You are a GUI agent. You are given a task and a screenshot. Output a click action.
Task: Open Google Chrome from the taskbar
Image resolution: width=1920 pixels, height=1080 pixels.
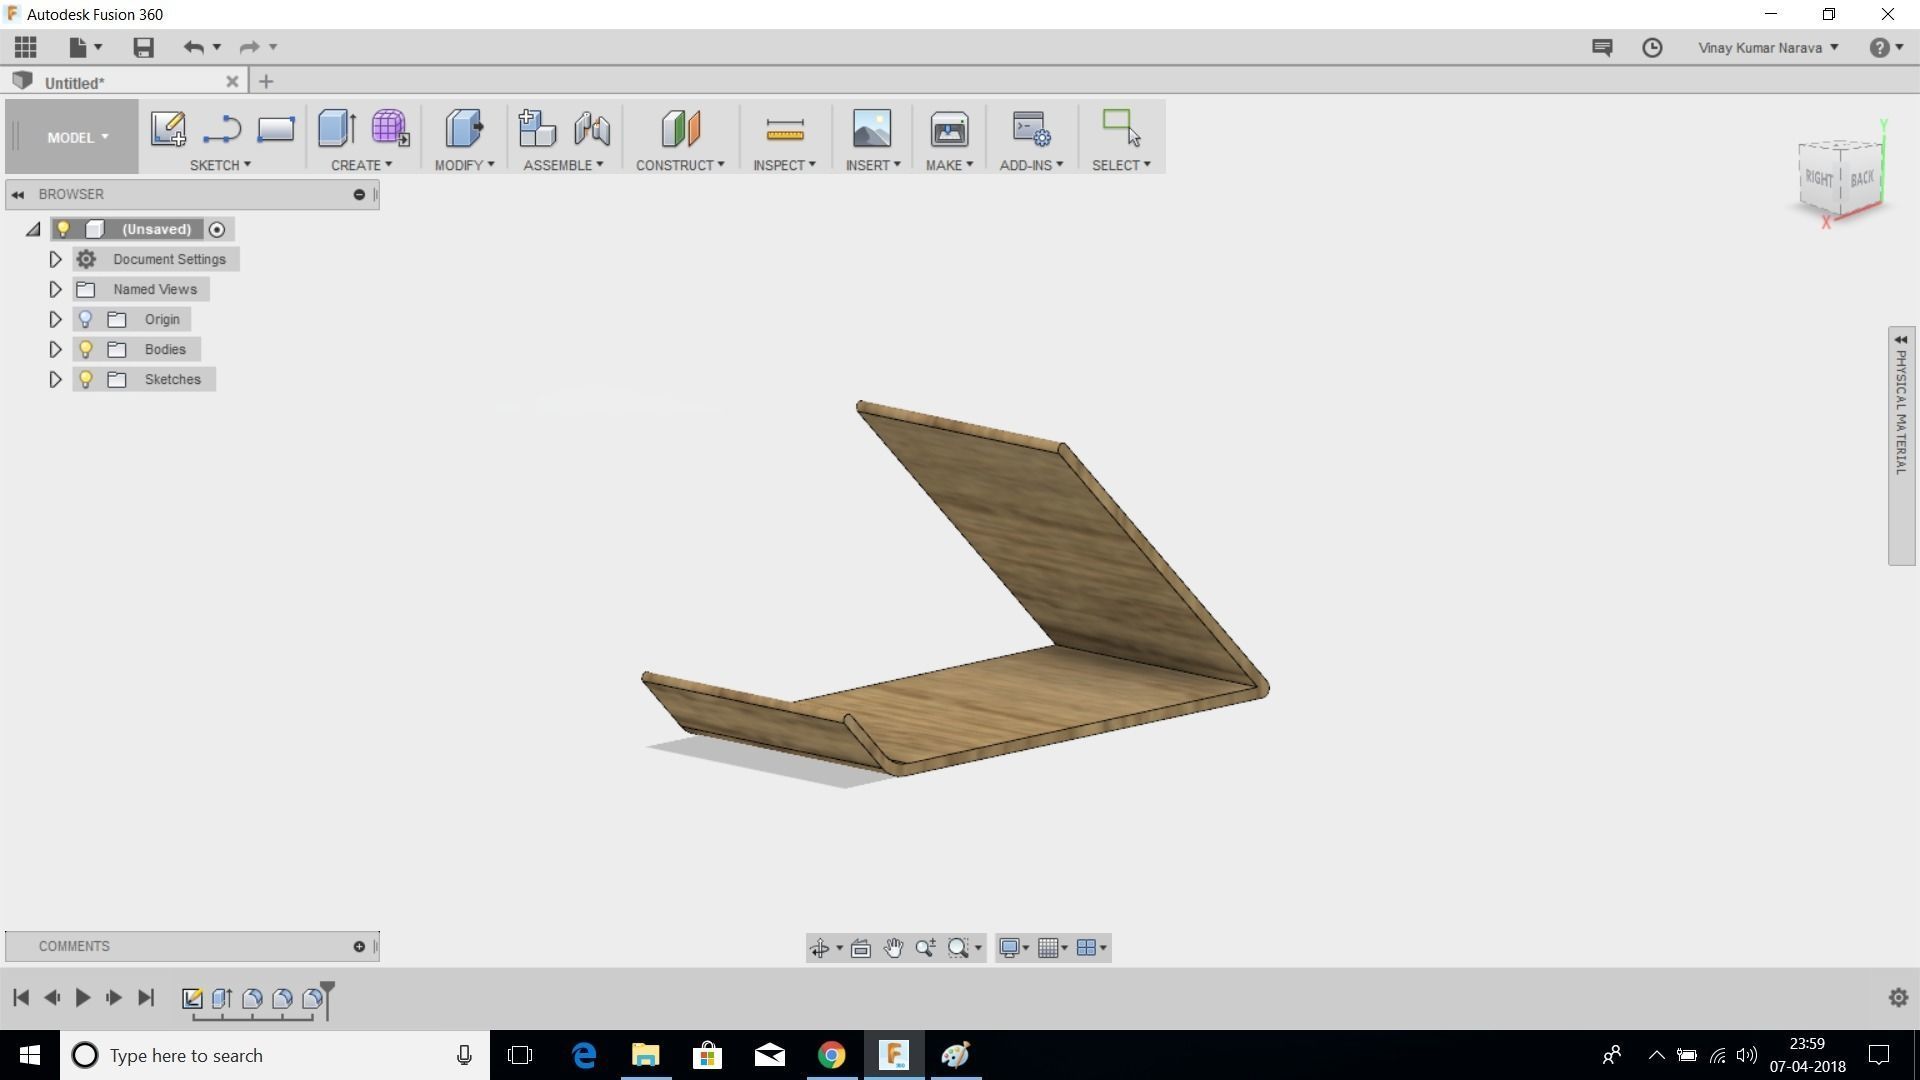[831, 1055]
